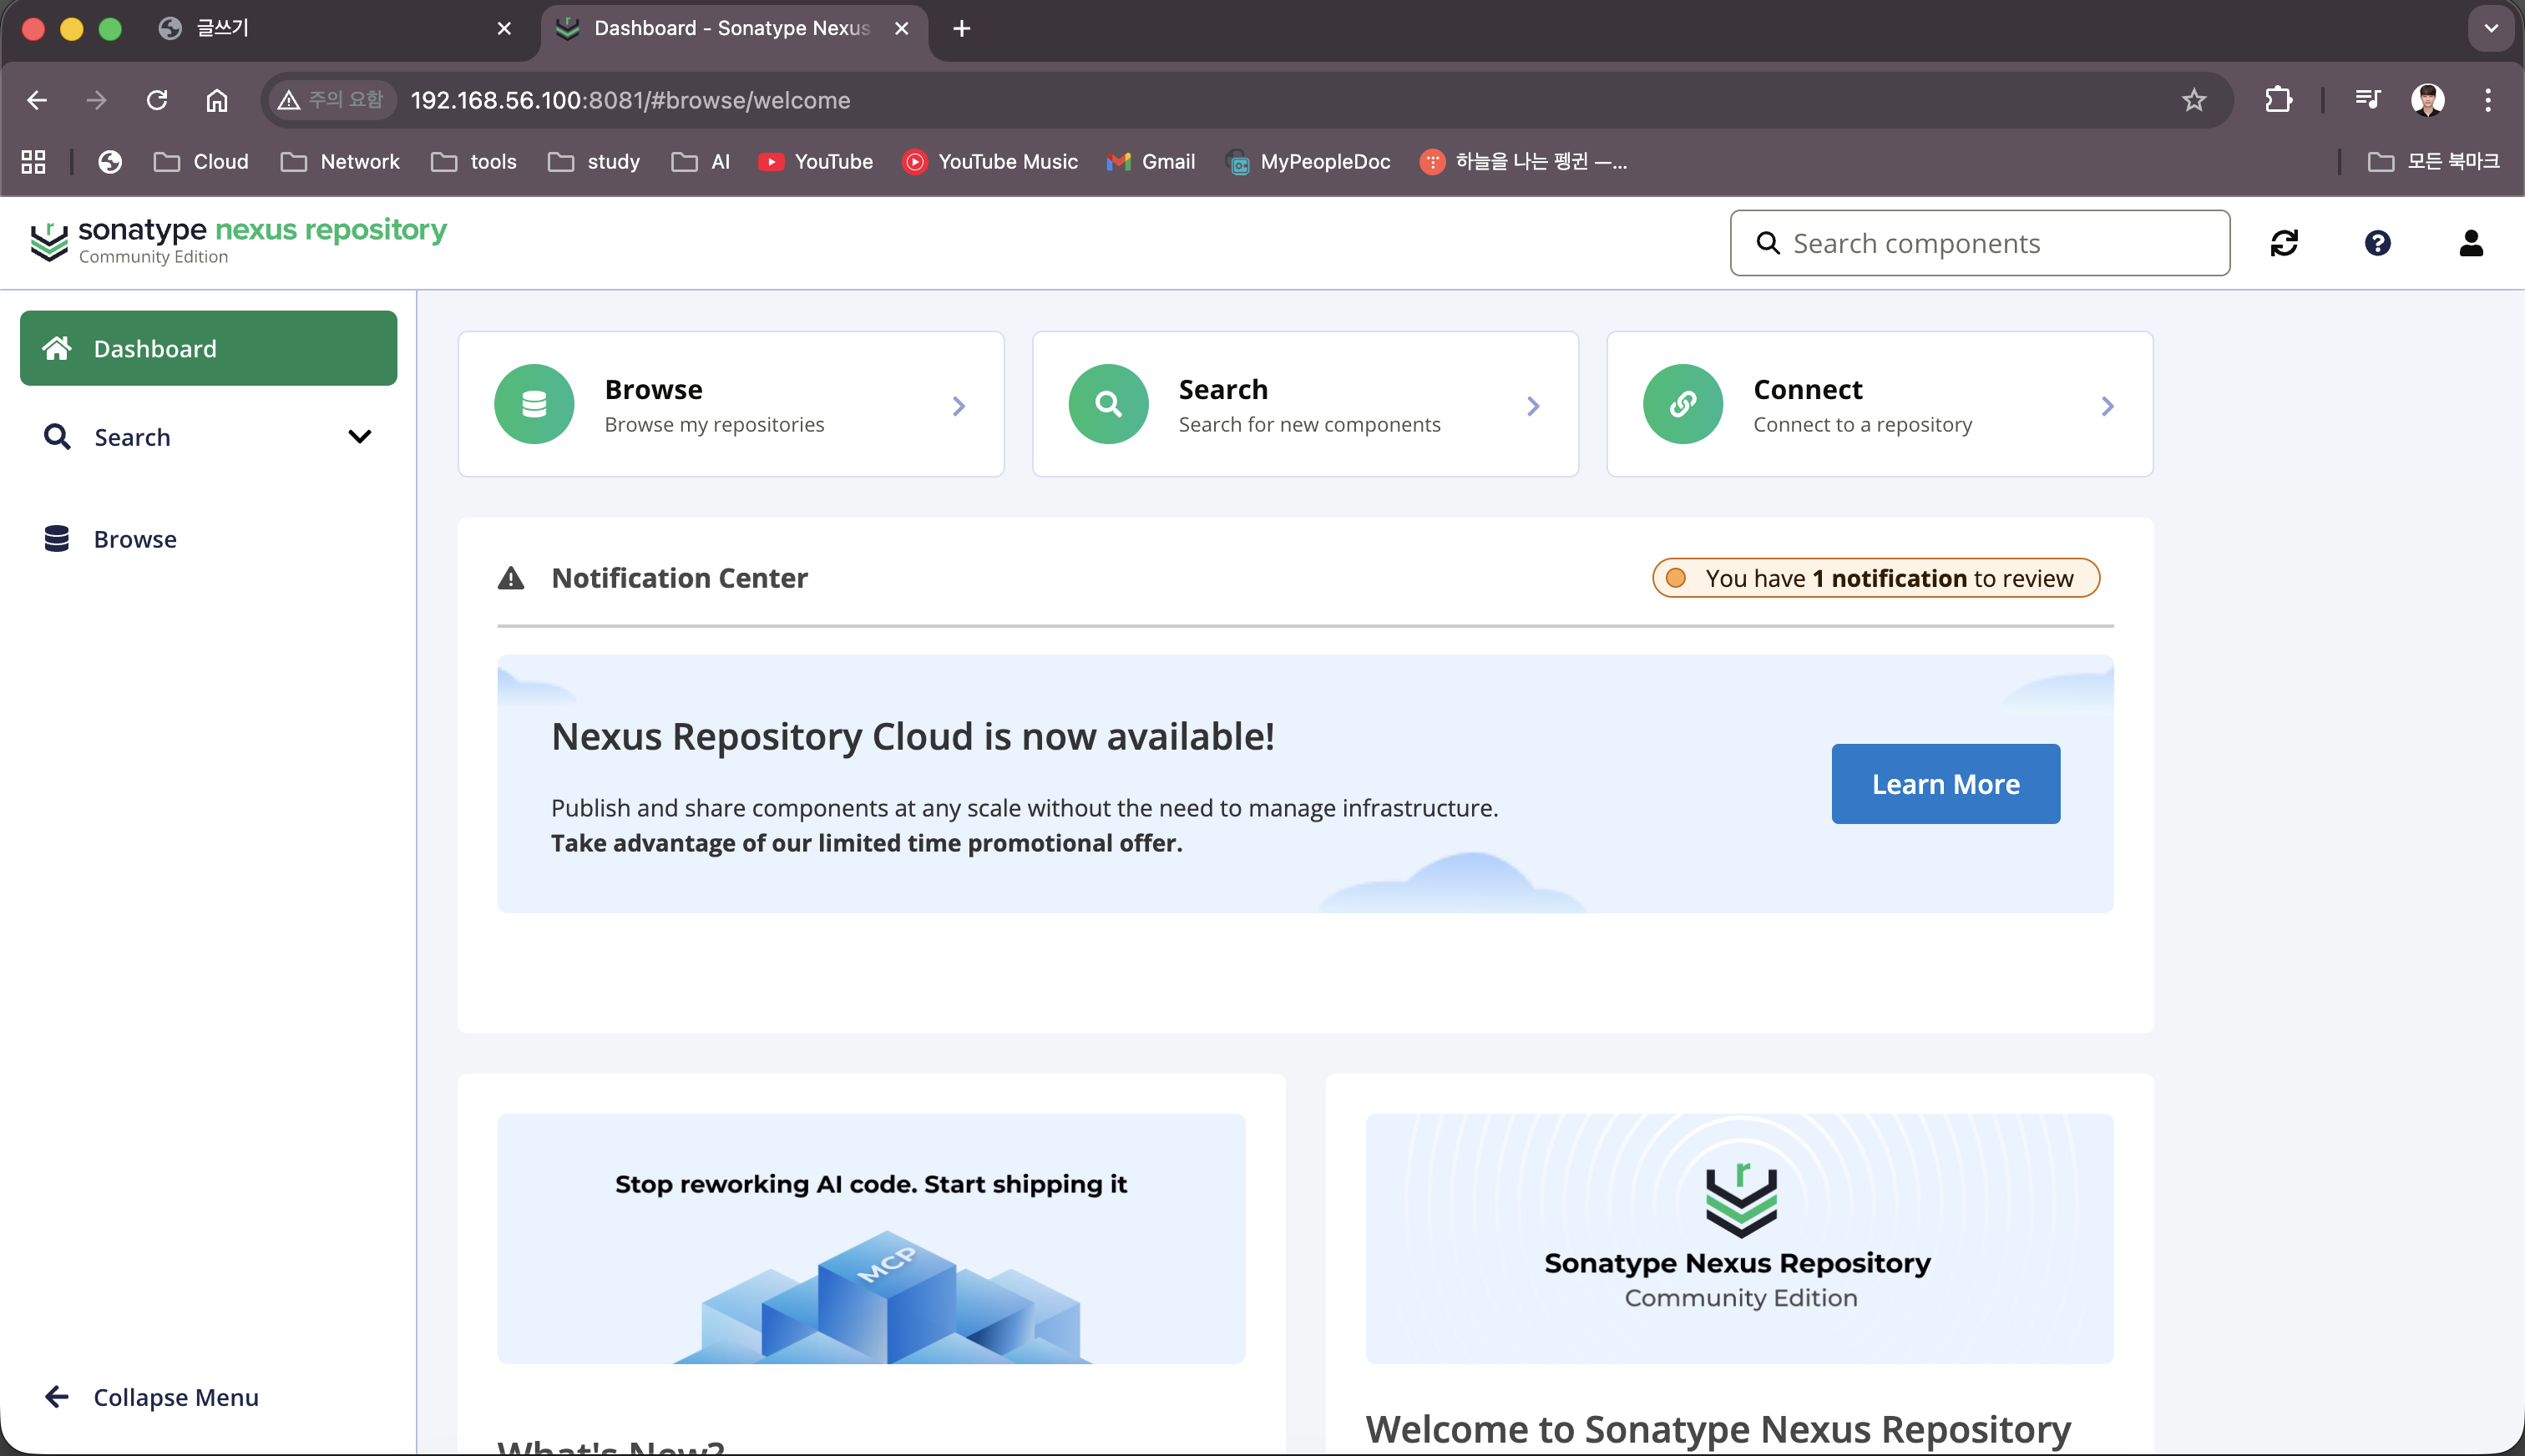Open the MyPeopleDoc bookmark
This screenshot has height=1456, width=2525.
tap(1308, 162)
